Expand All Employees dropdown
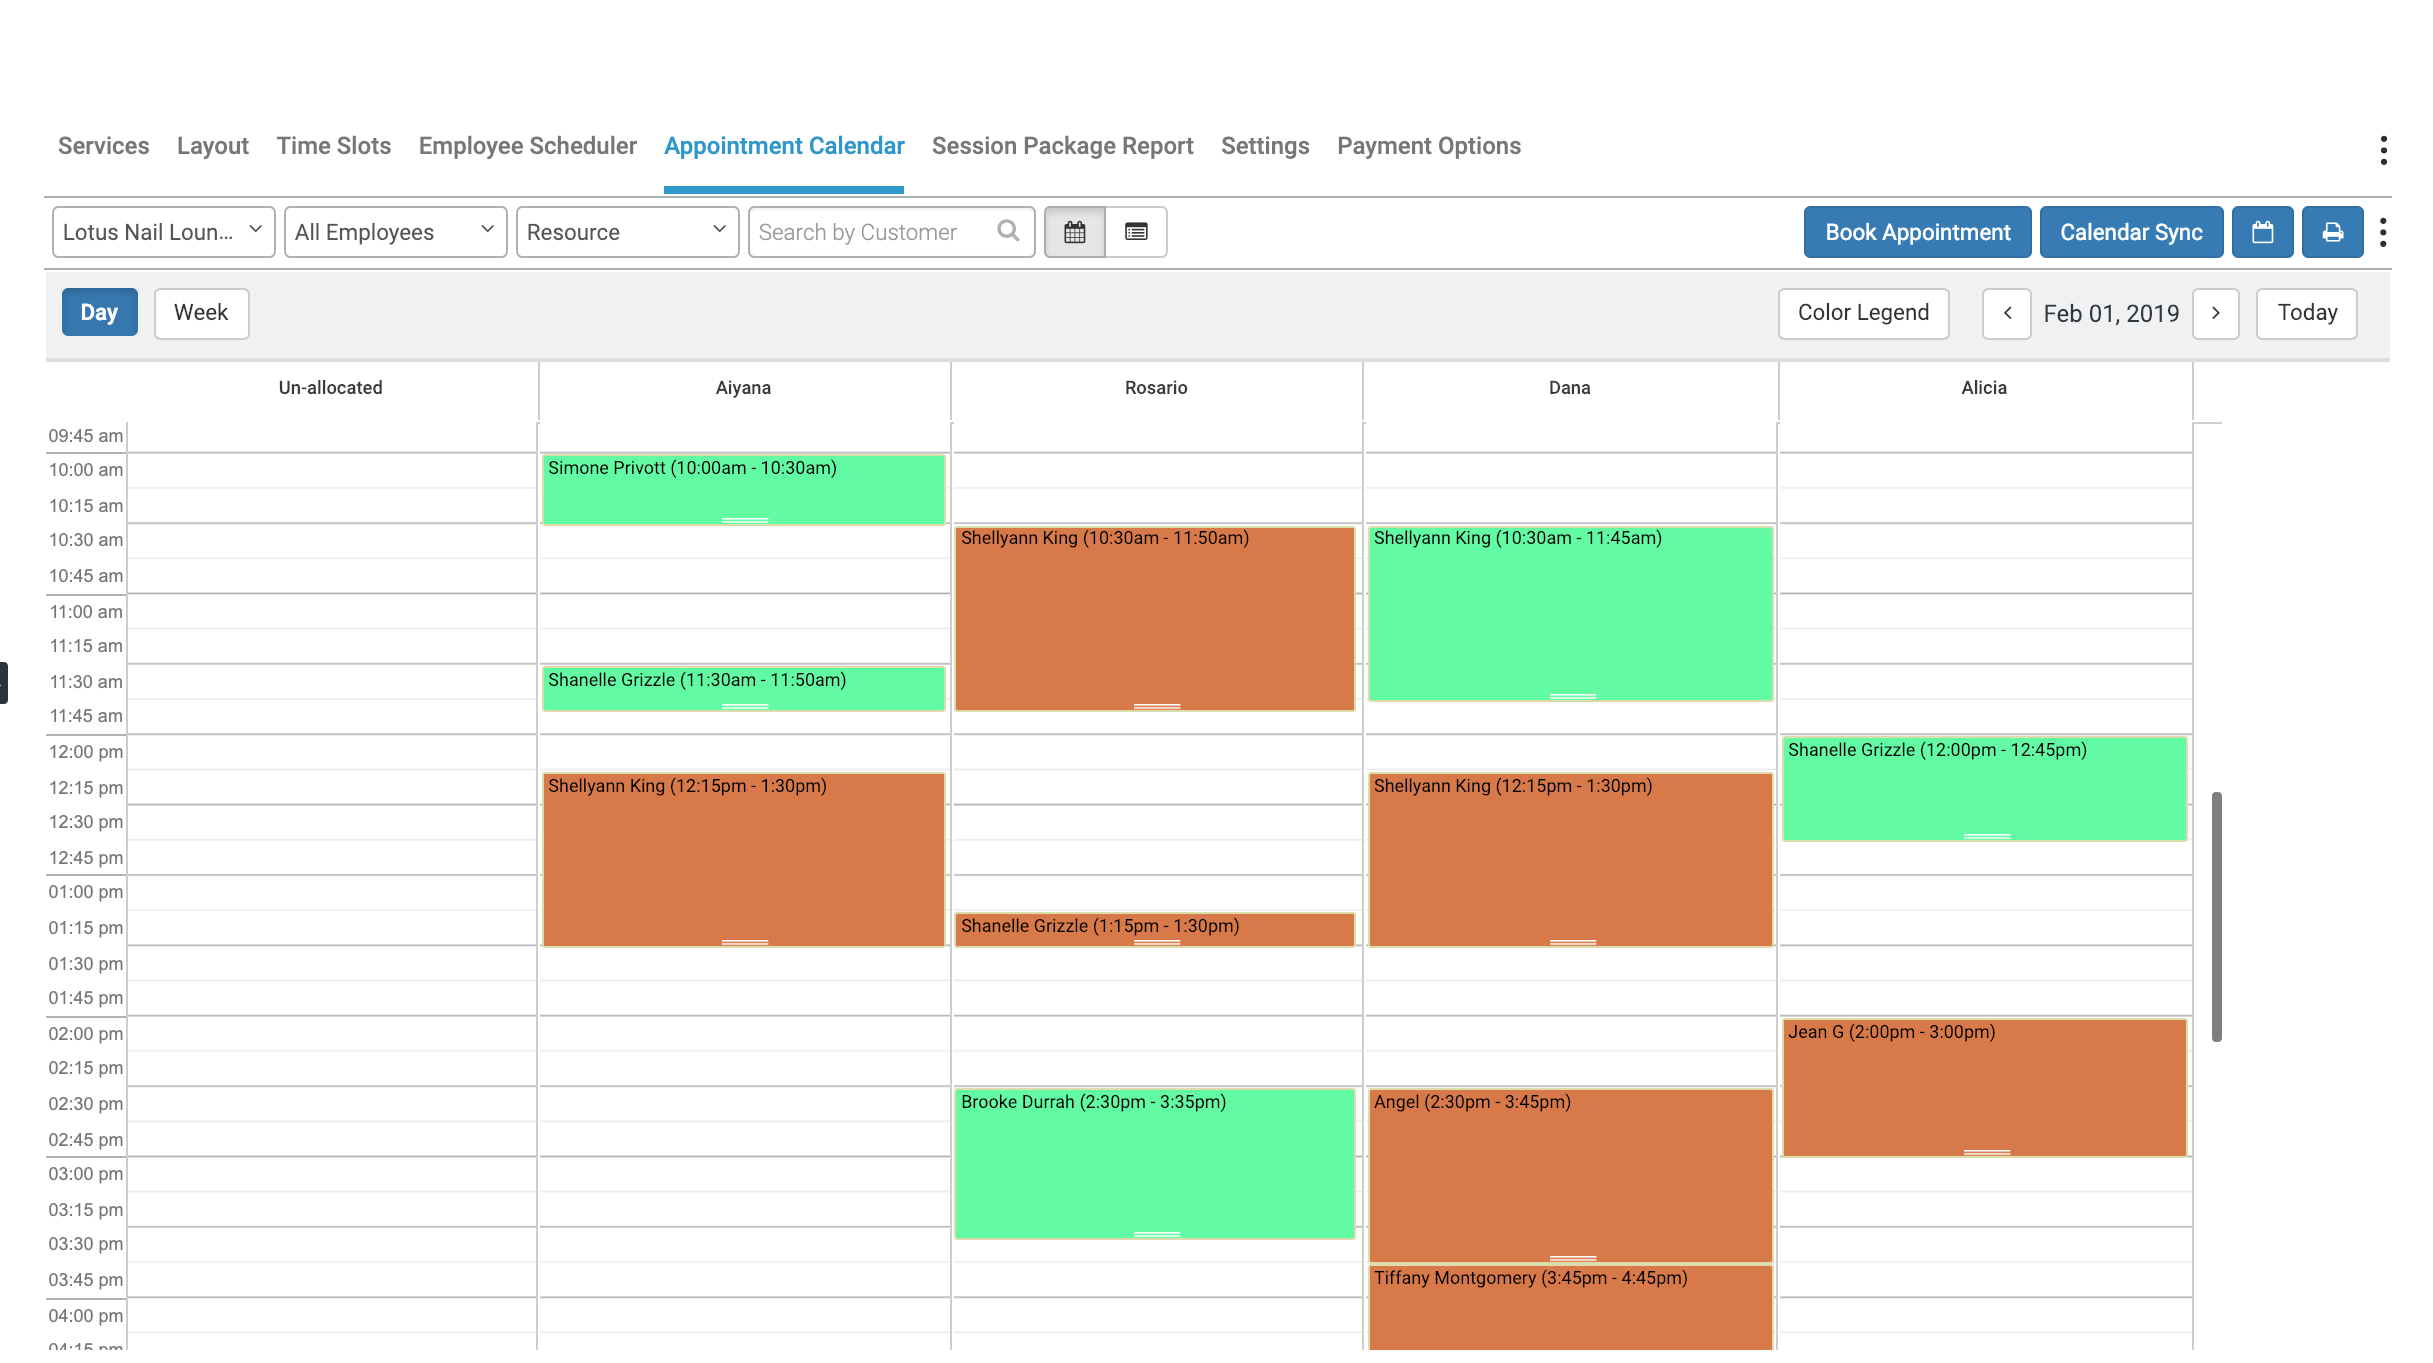 tap(395, 232)
